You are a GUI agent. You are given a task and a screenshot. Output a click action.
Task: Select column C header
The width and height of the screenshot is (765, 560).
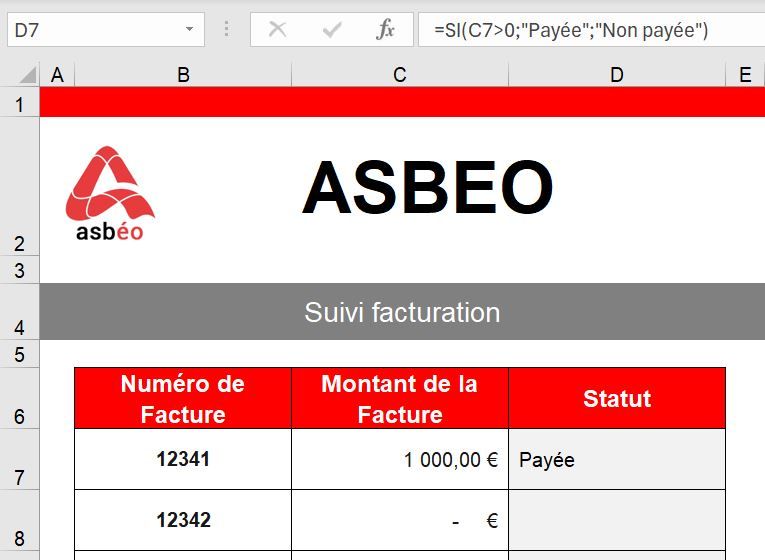click(x=400, y=75)
